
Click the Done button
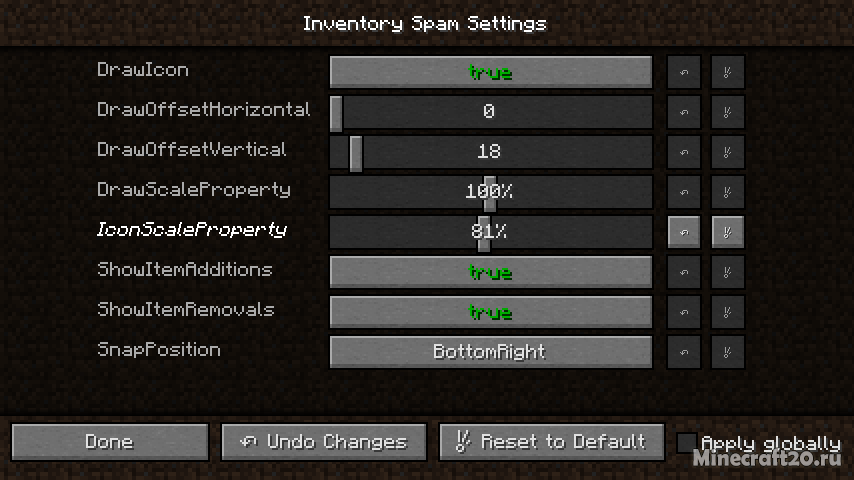pos(110,442)
